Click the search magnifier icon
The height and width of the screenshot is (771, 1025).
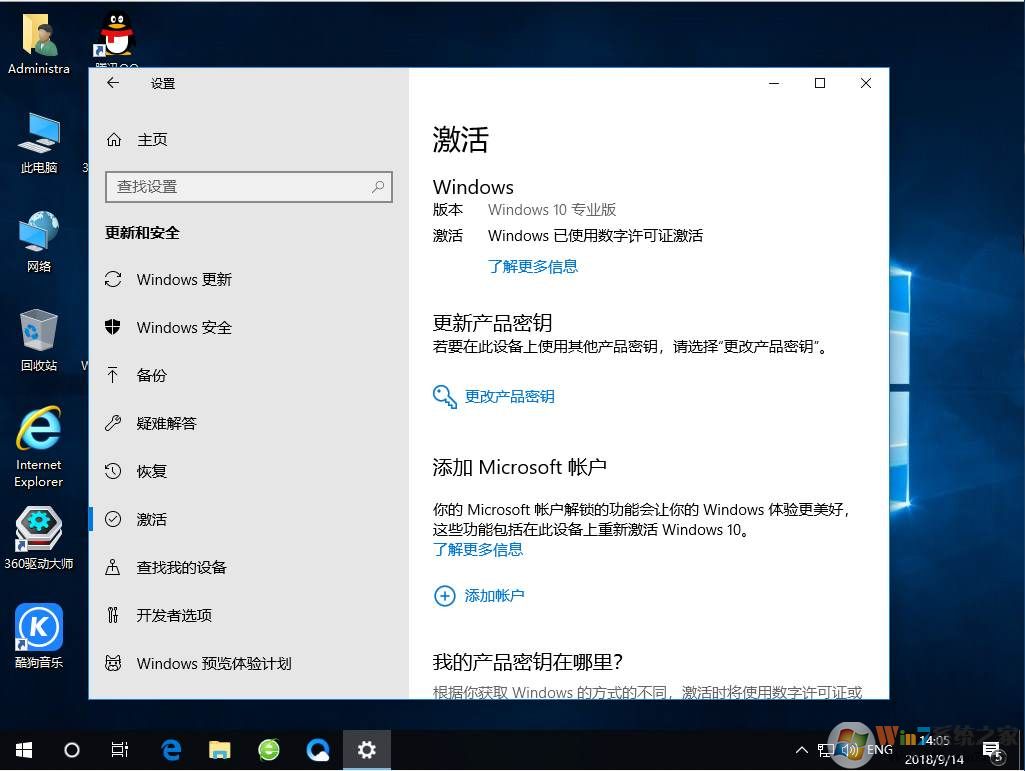tap(378, 187)
